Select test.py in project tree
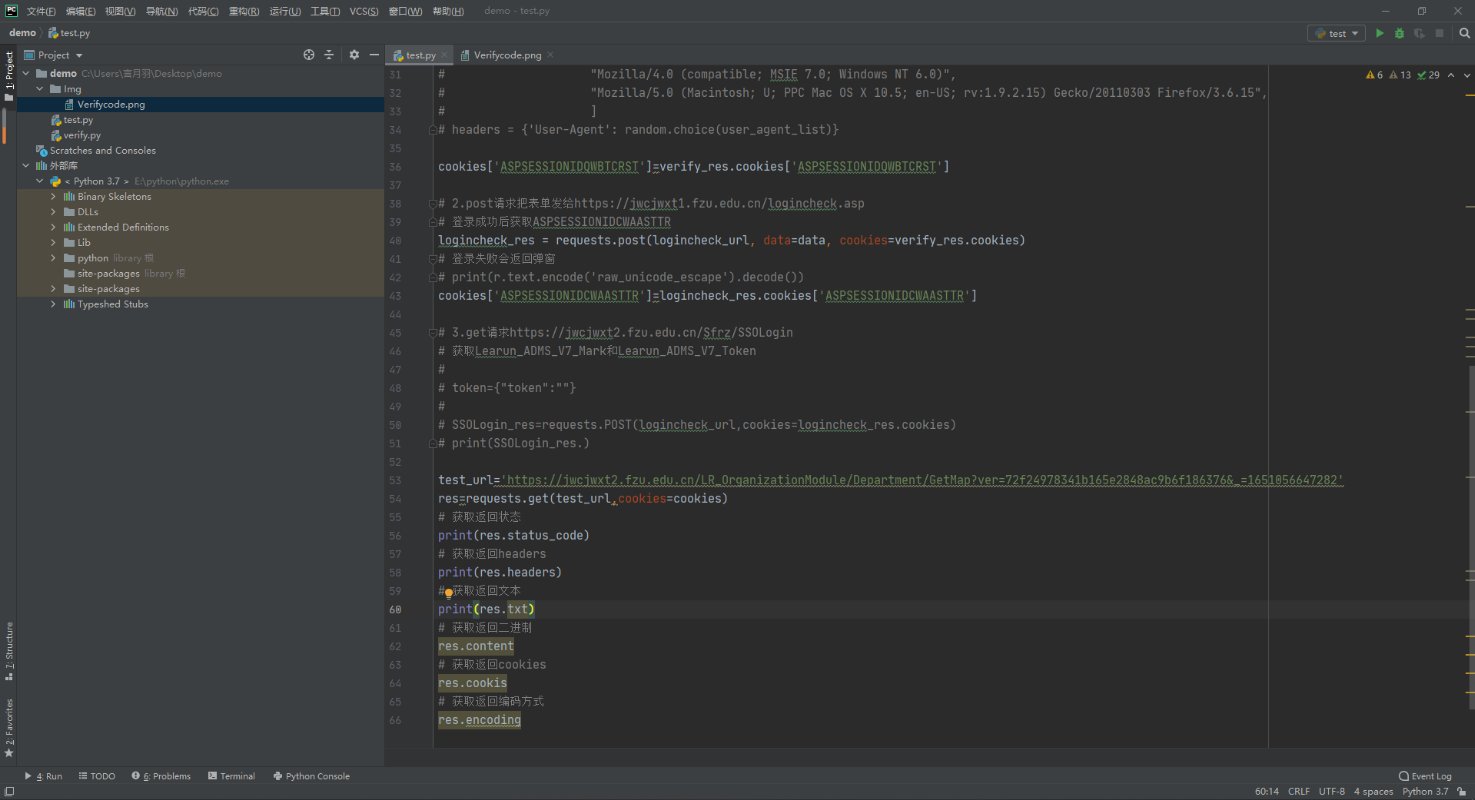This screenshot has height=800, width=1475. point(78,120)
